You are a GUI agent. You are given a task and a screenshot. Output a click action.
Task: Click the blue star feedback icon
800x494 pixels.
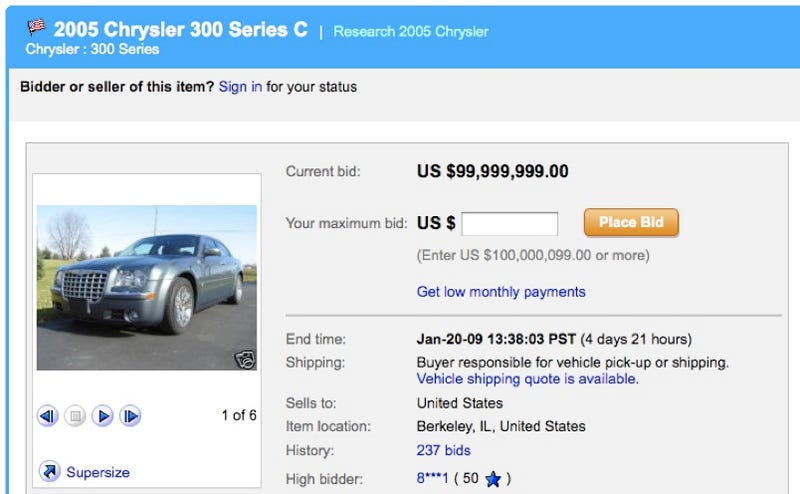[493, 479]
